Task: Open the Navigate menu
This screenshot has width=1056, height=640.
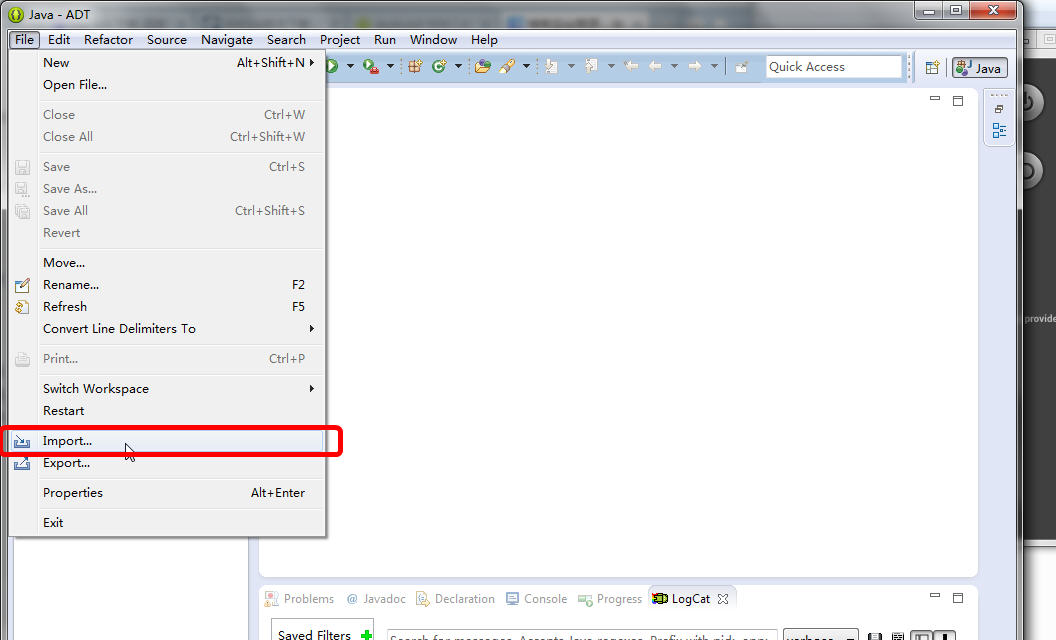Action: [x=227, y=40]
